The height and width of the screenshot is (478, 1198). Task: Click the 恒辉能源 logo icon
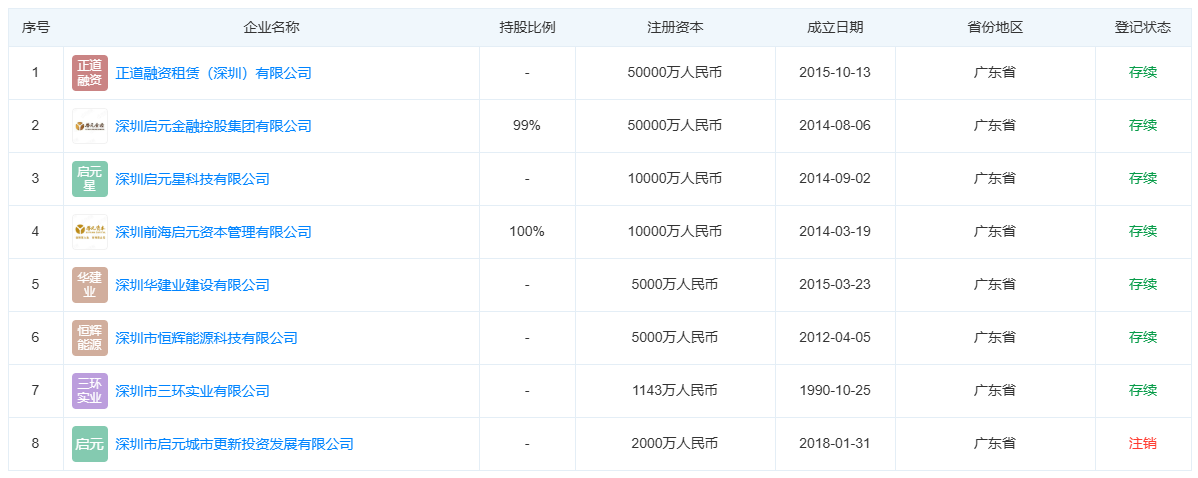pos(90,338)
